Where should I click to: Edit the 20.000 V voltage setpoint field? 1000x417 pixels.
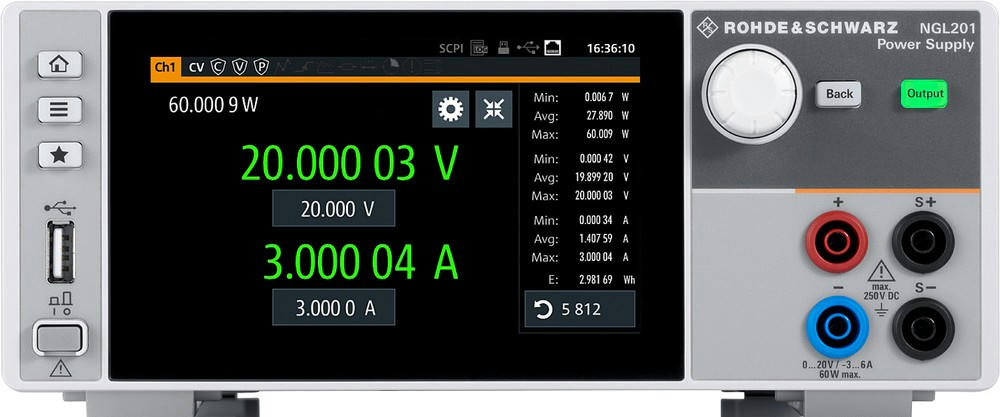pos(334,209)
